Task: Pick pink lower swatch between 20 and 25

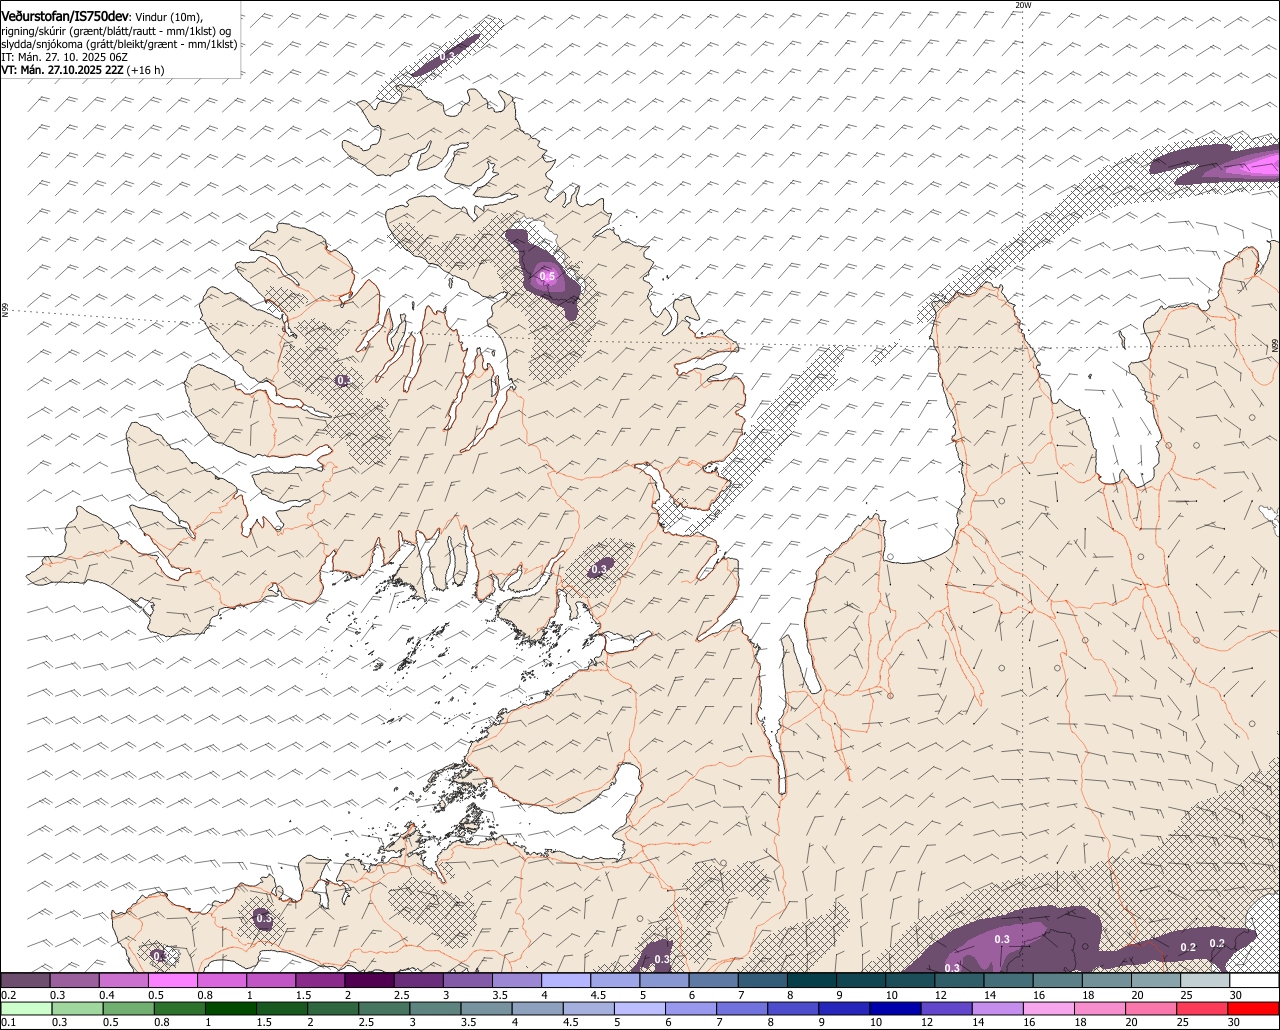Action: 1152,1008
